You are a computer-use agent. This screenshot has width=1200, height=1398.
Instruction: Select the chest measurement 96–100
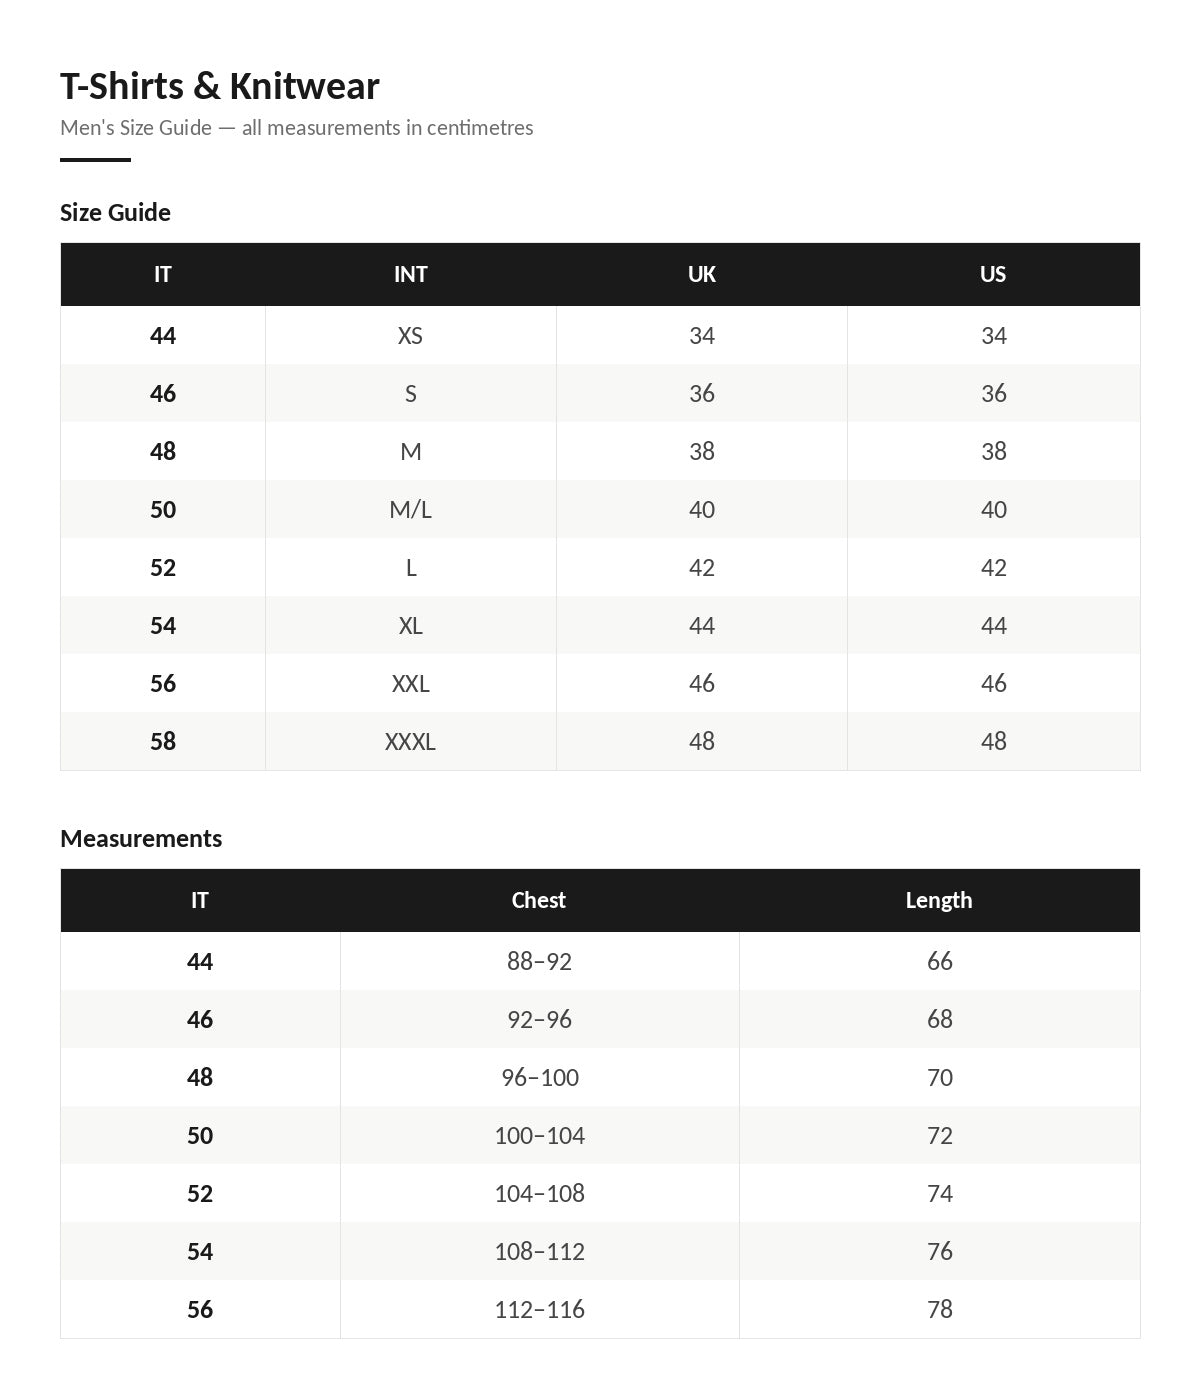539,1078
